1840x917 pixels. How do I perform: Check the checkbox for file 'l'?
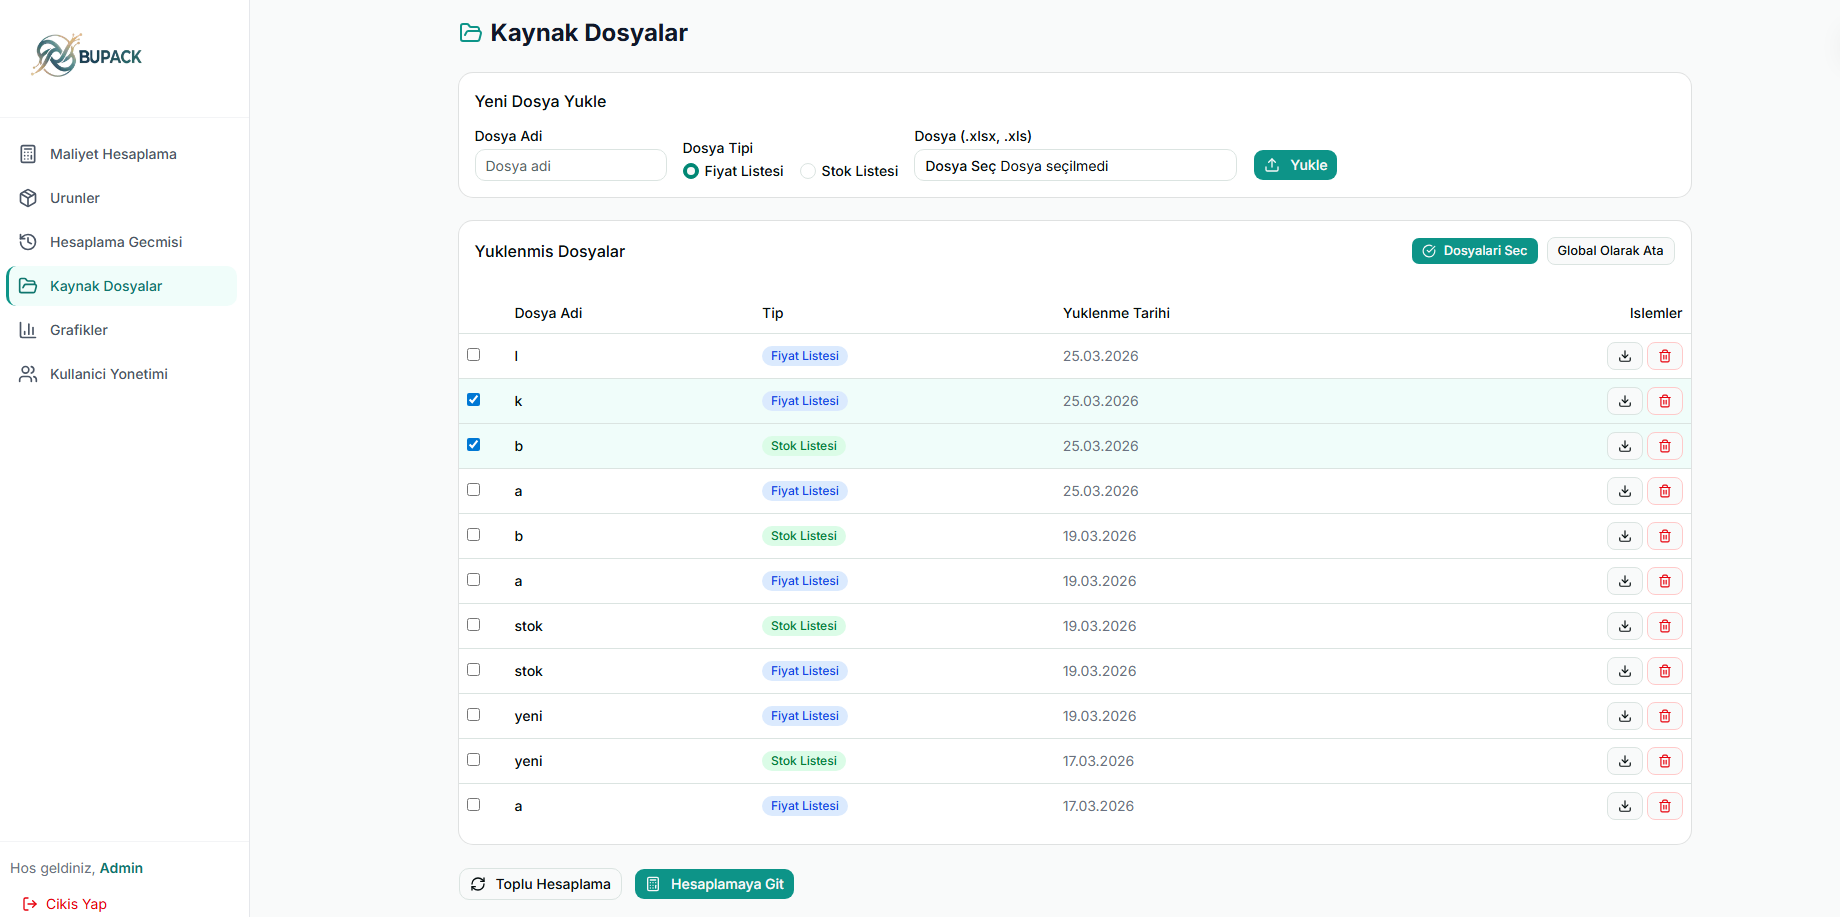point(474,355)
